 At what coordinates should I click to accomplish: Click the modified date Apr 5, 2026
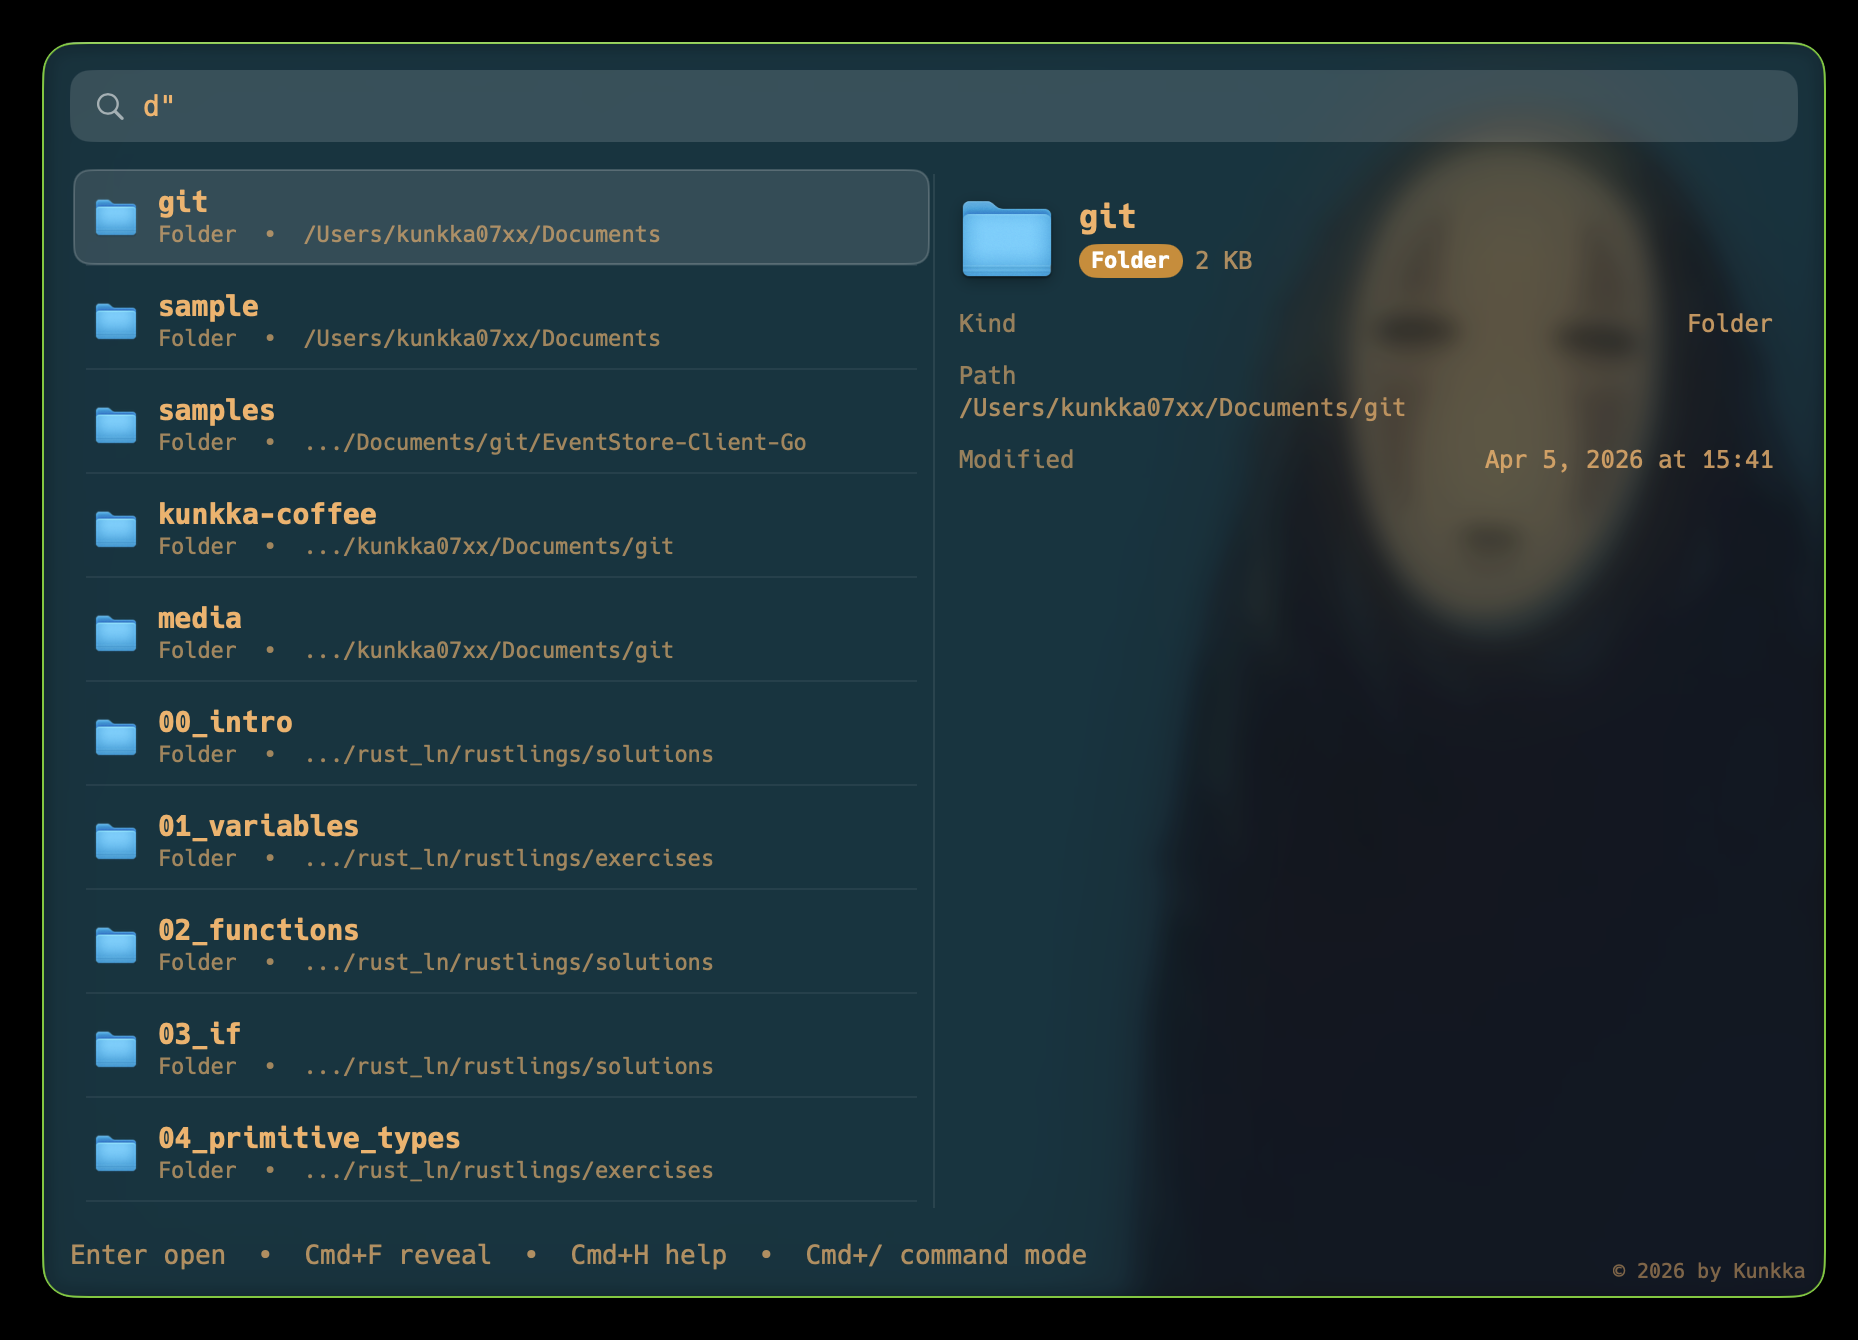click(x=1628, y=460)
